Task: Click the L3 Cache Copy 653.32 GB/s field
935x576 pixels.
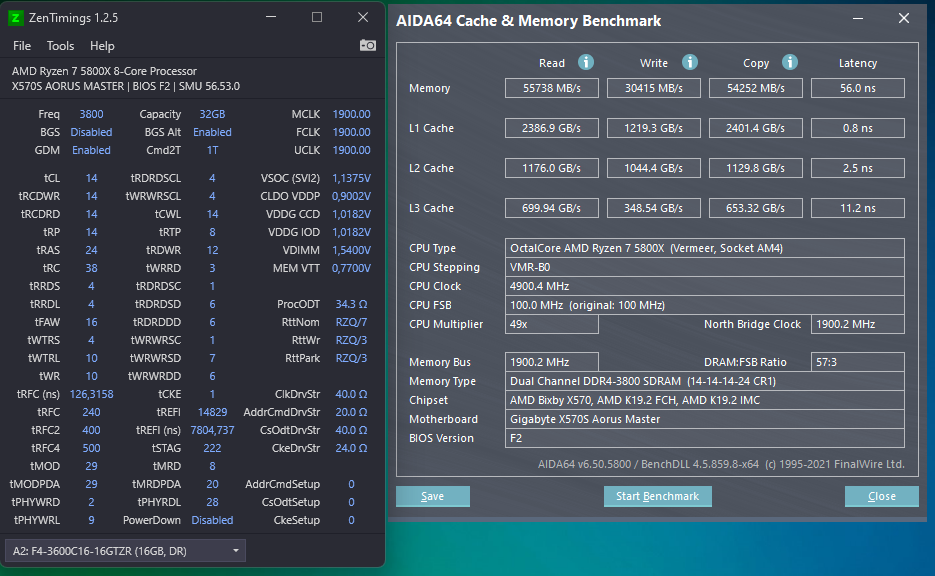Action: pos(756,208)
